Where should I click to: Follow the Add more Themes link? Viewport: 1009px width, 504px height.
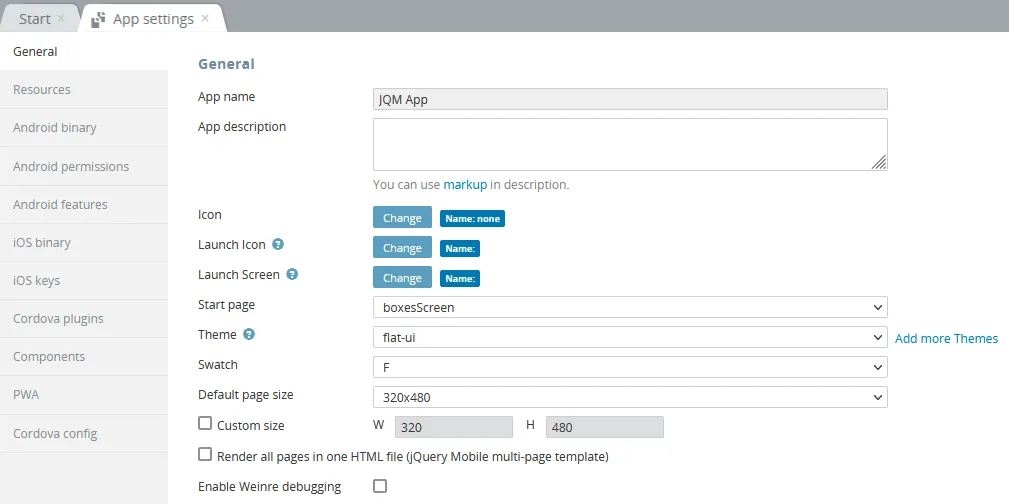[947, 338]
